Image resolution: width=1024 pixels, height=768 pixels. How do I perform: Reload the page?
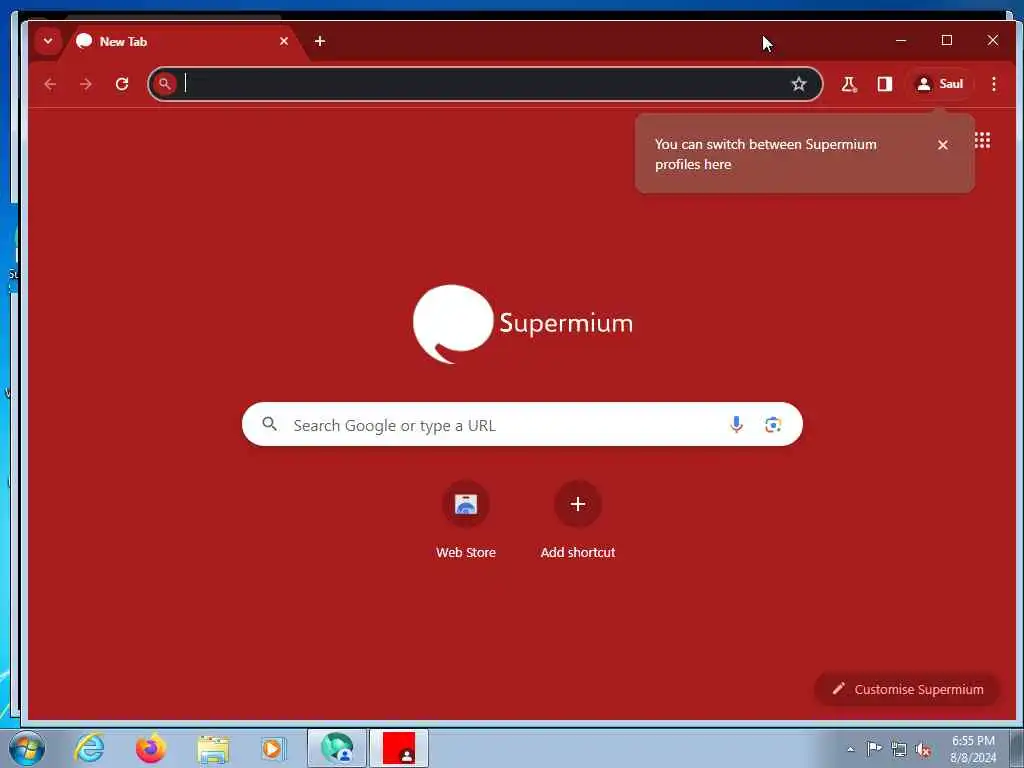click(121, 84)
